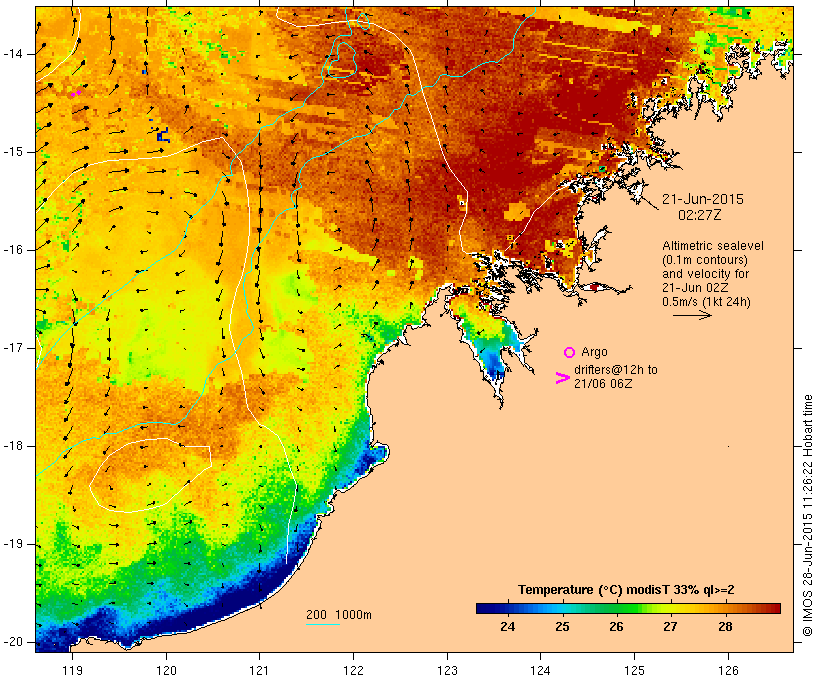Click the 'drifters@12h to' legend text
Screen dimensions: 820x680
(616, 370)
